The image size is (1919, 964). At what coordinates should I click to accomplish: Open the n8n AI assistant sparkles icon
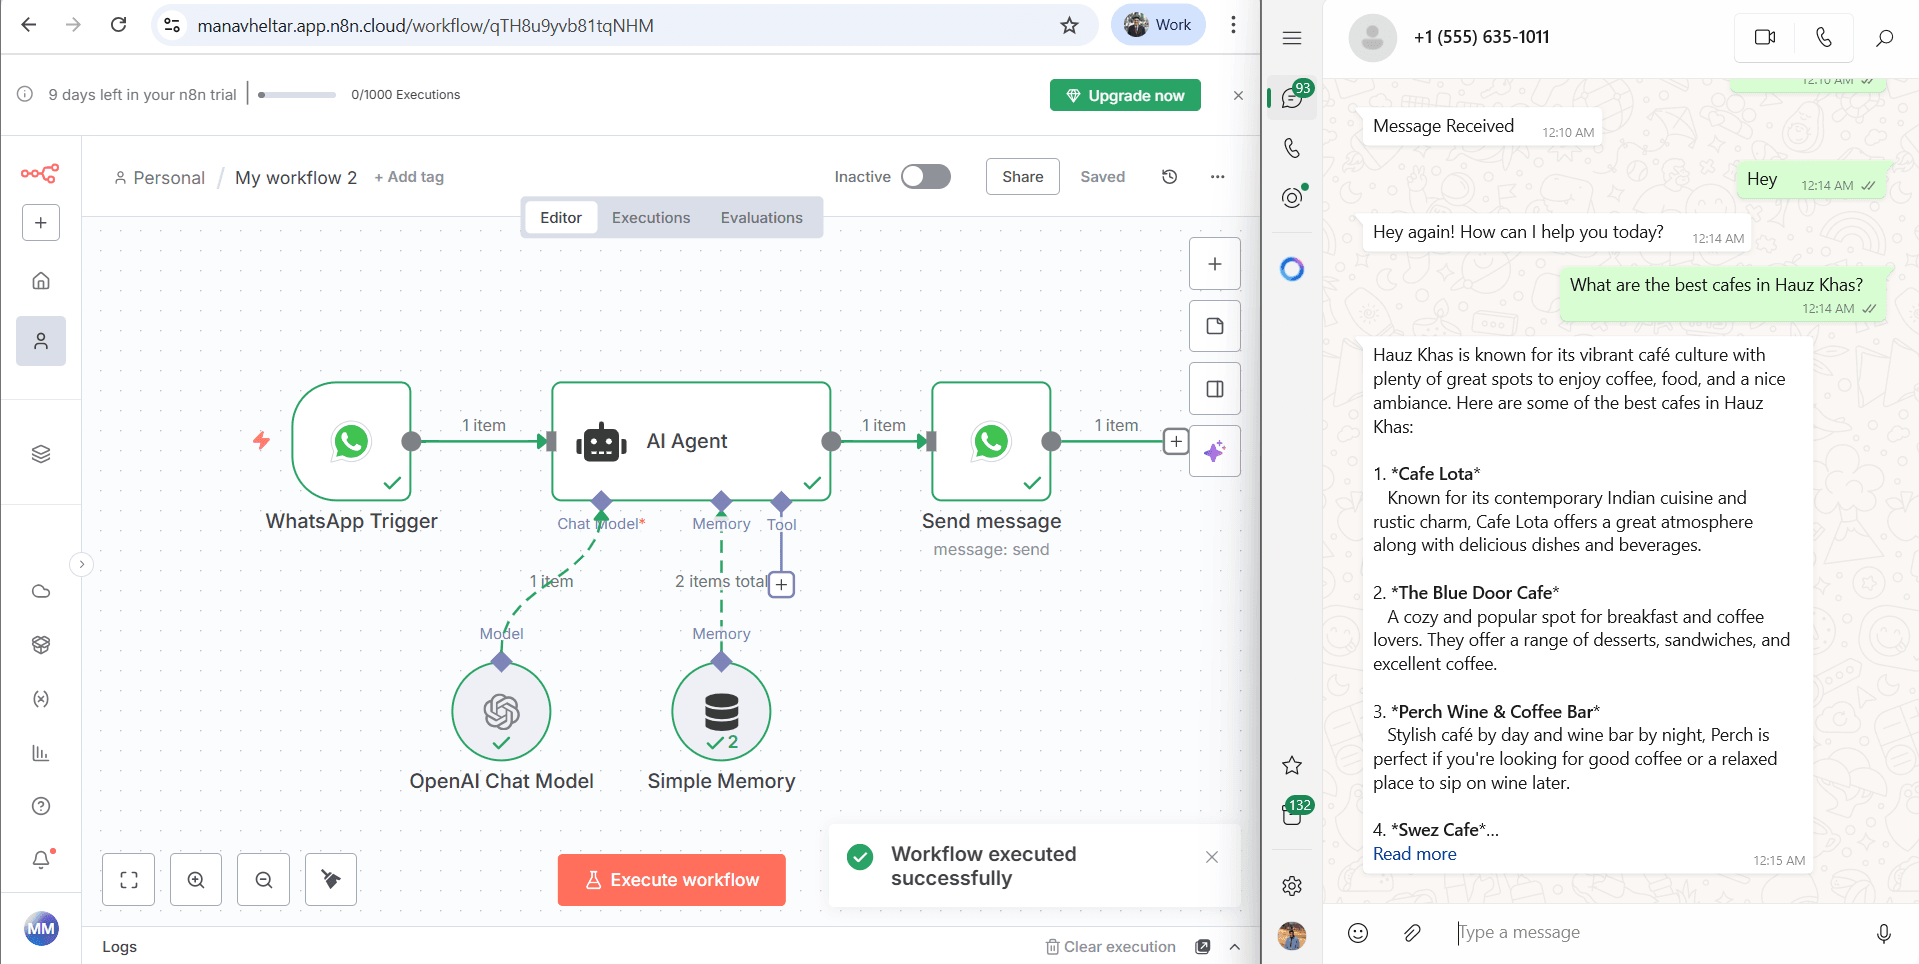(1215, 451)
